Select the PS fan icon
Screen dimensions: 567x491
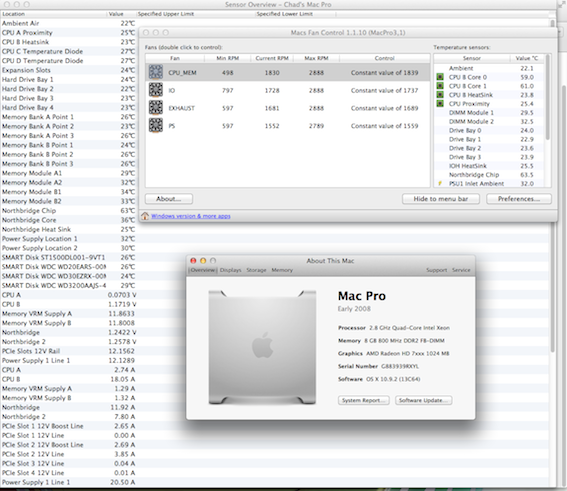point(156,125)
